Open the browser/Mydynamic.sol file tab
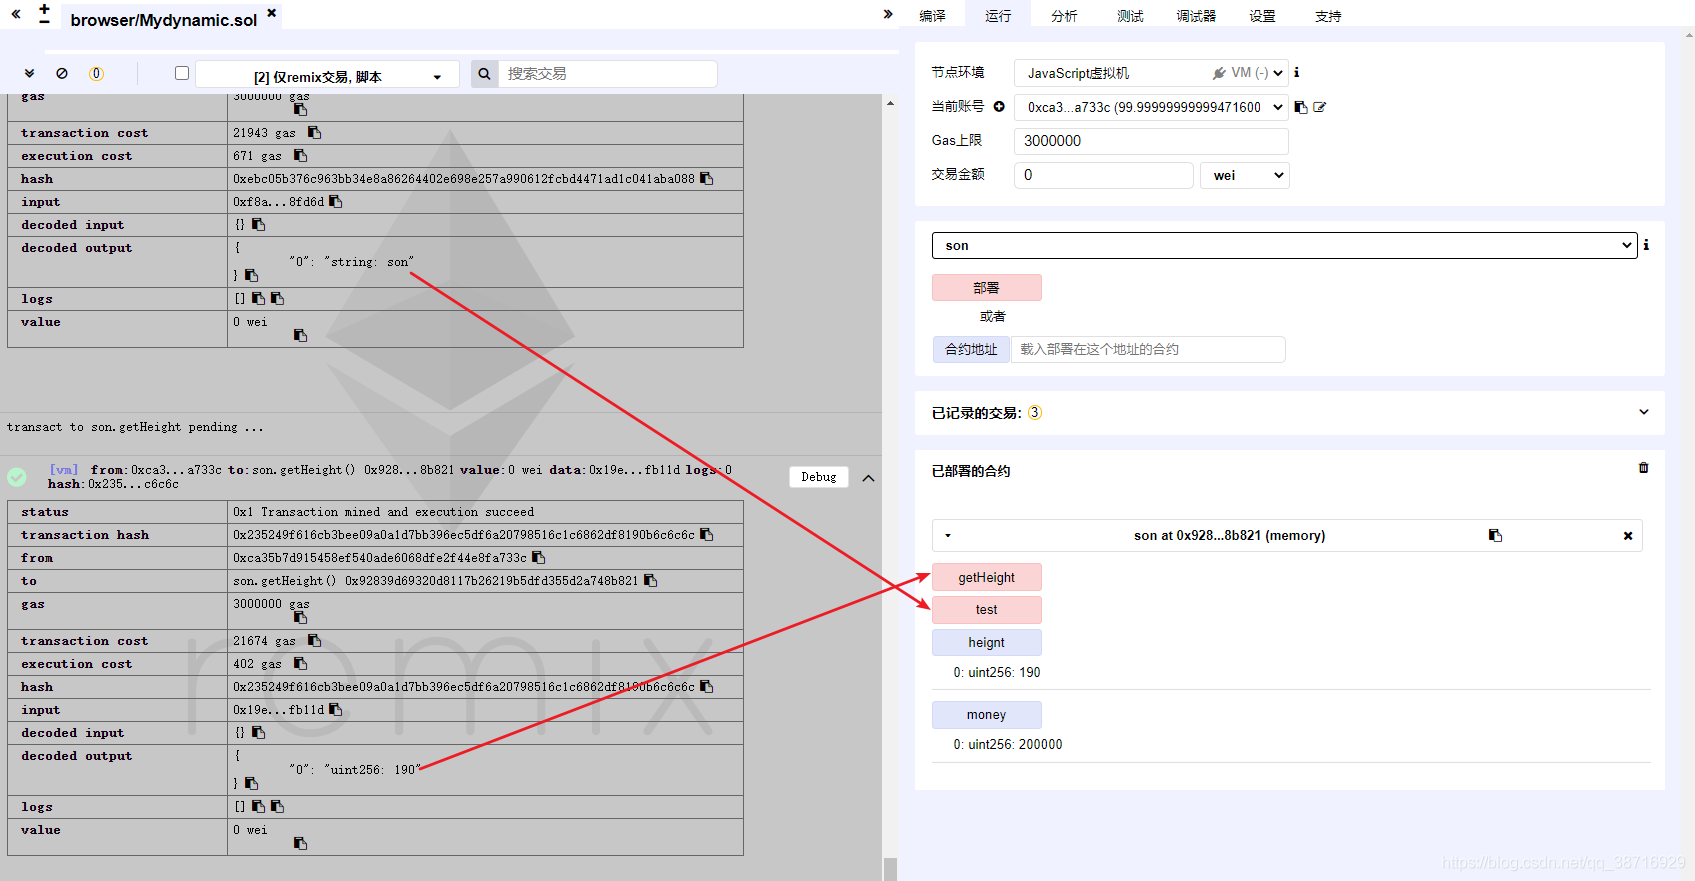Viewport: 1695px width, 881px height. coord(164,19)
